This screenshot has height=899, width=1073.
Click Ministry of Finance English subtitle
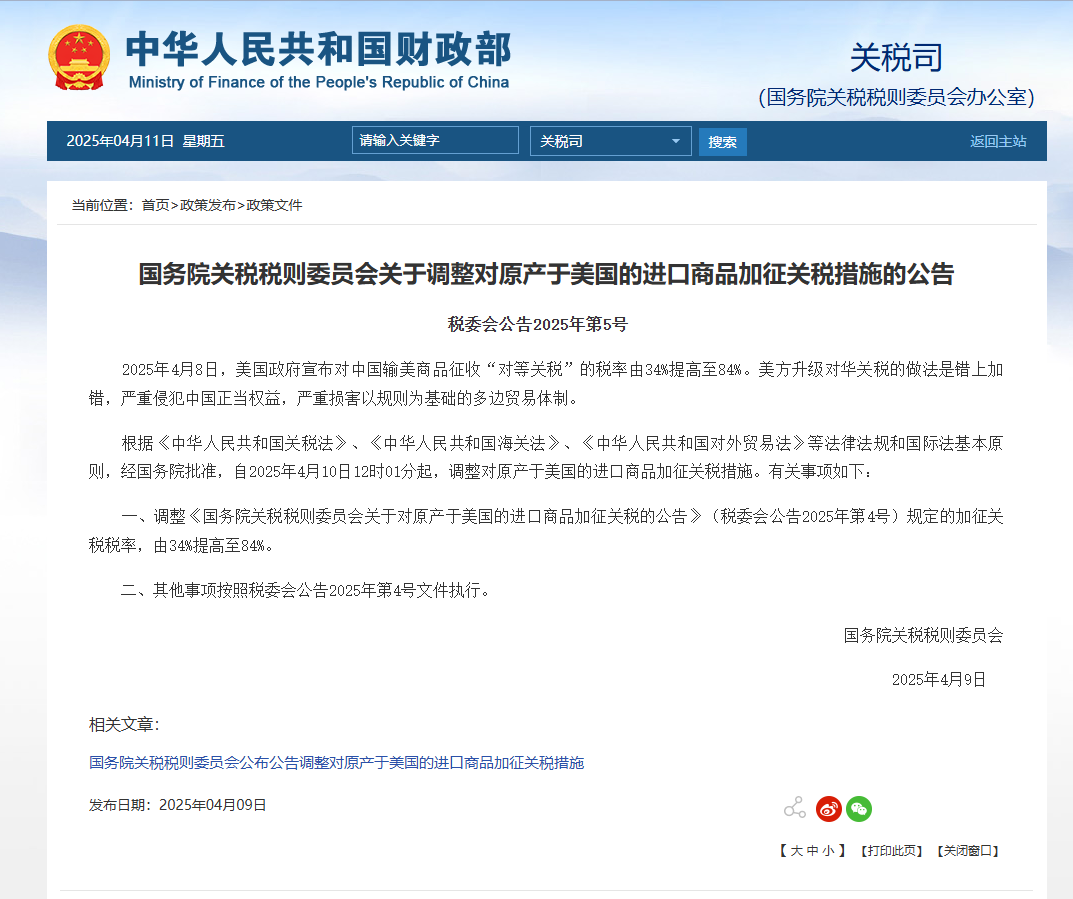point(319,82)
